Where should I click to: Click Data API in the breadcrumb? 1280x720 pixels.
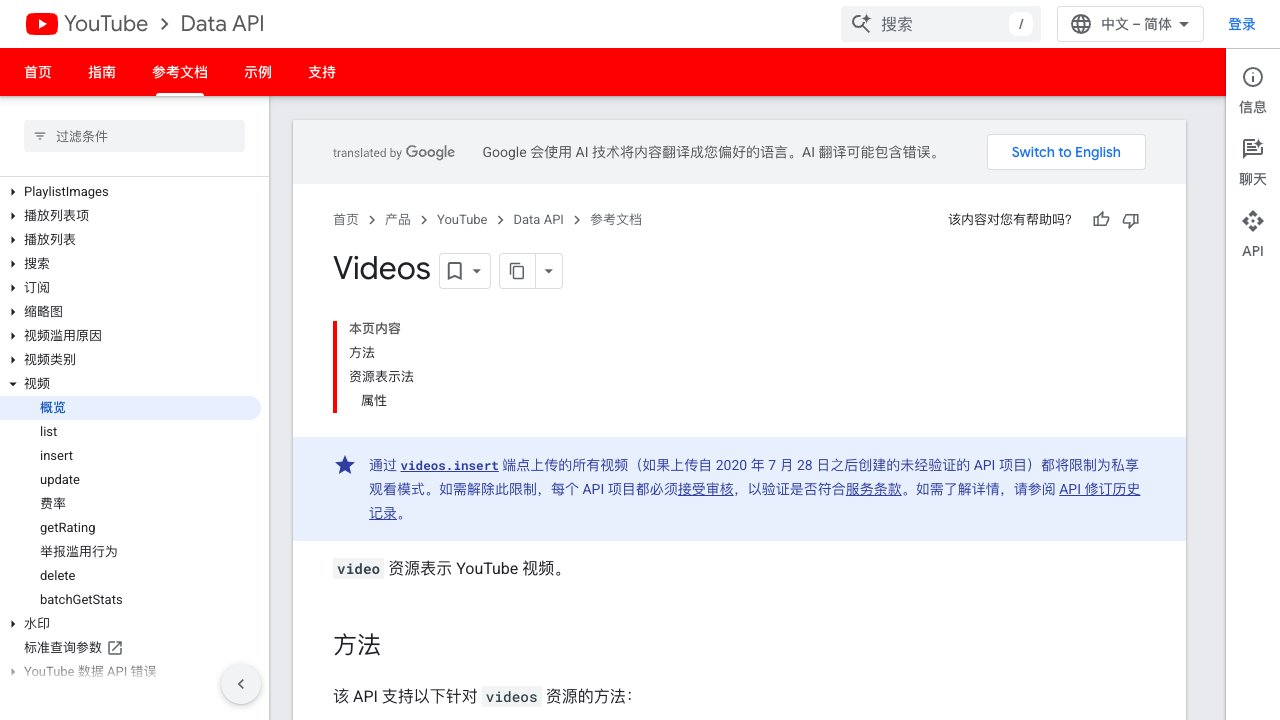539,220
